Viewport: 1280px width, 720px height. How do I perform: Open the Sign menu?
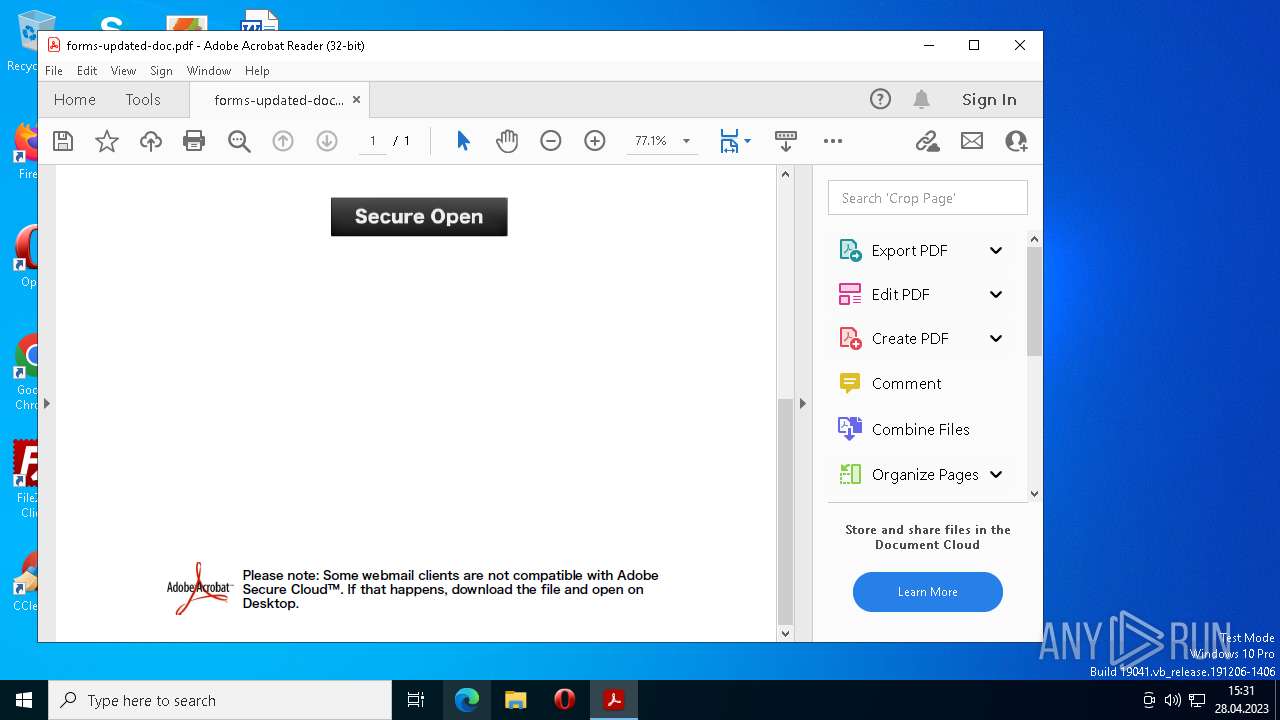coord(161,71)
